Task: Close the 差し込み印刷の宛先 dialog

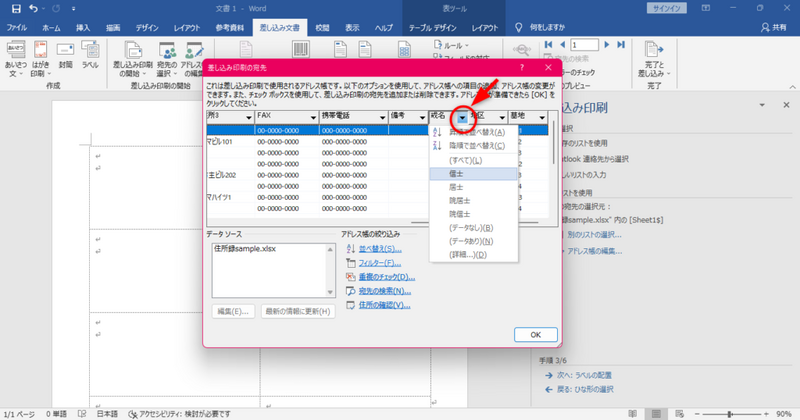Action: [548, 67]
